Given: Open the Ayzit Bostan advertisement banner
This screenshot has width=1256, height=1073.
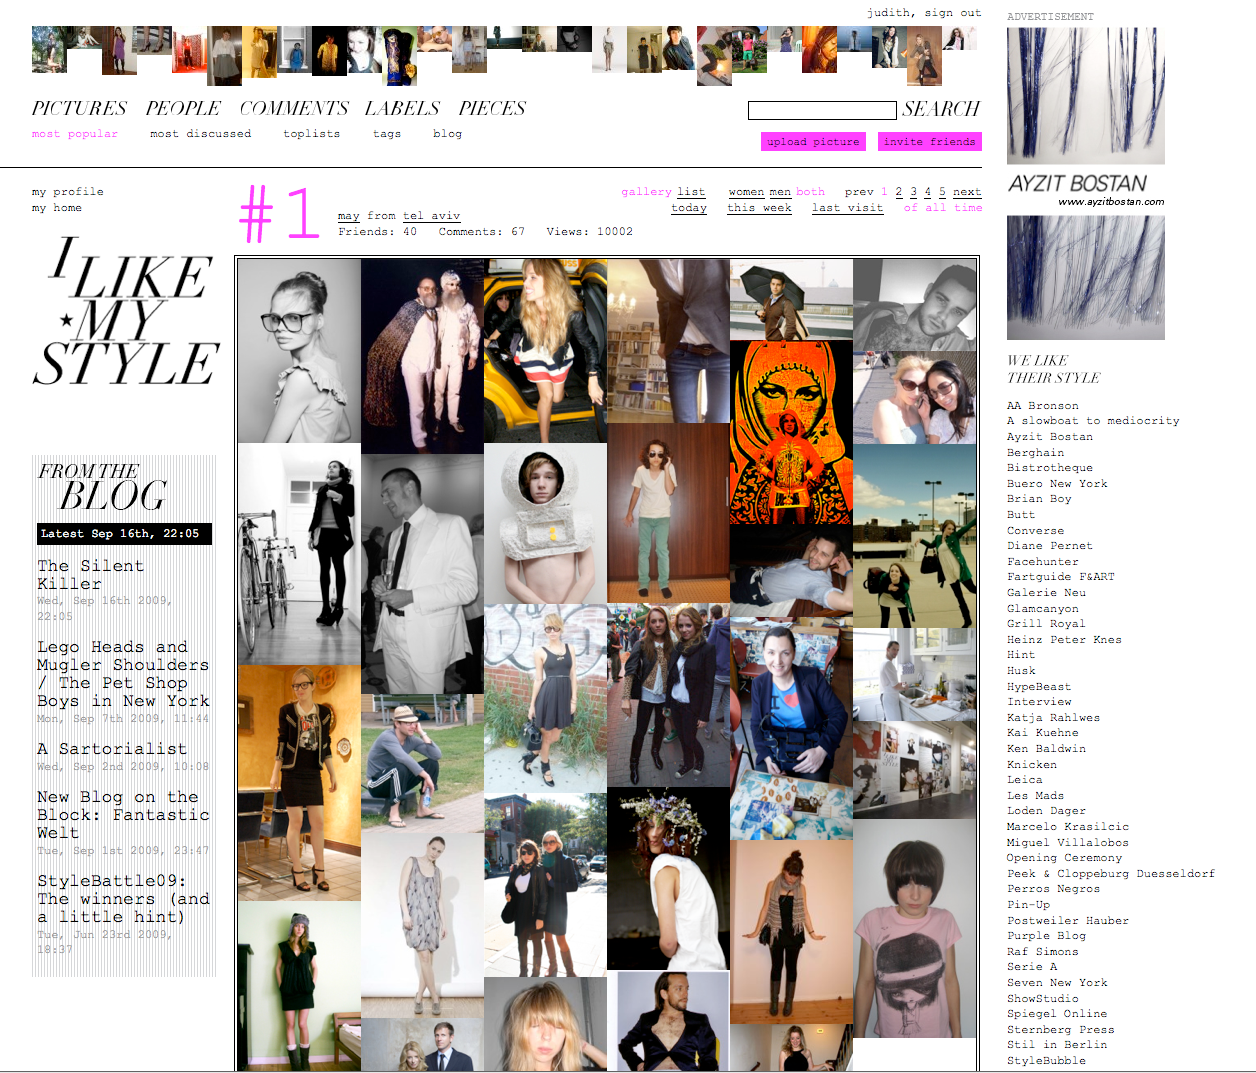Looking at the screenshot, I should (x=1086, y=183).
